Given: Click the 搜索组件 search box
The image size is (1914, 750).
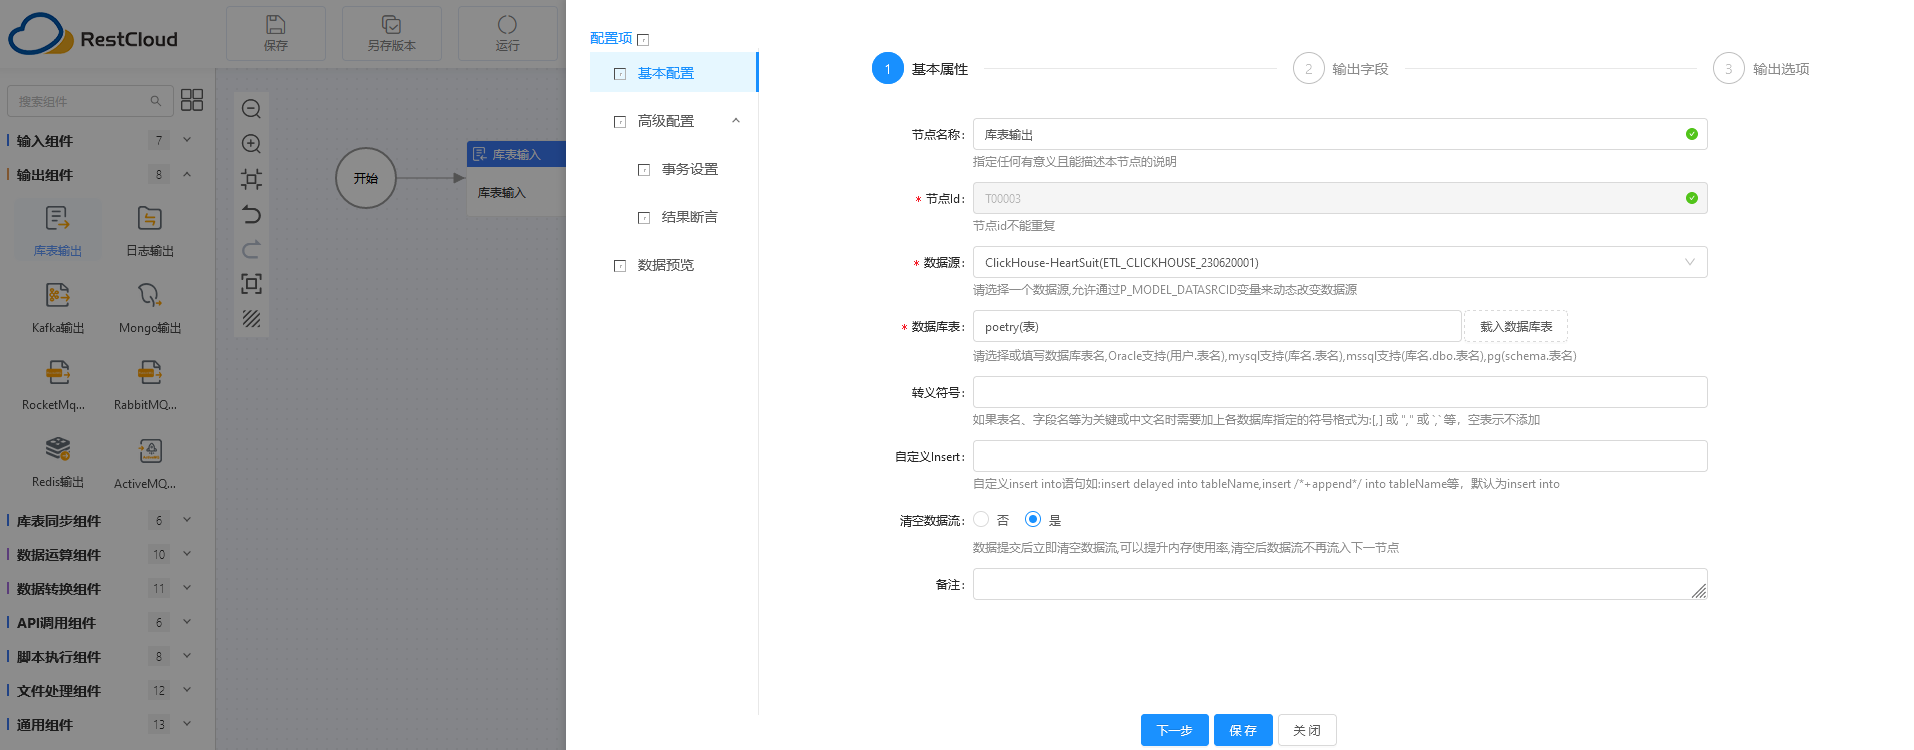Looking at the screenshot, I should pyautogui.click(x=88, y=101).
